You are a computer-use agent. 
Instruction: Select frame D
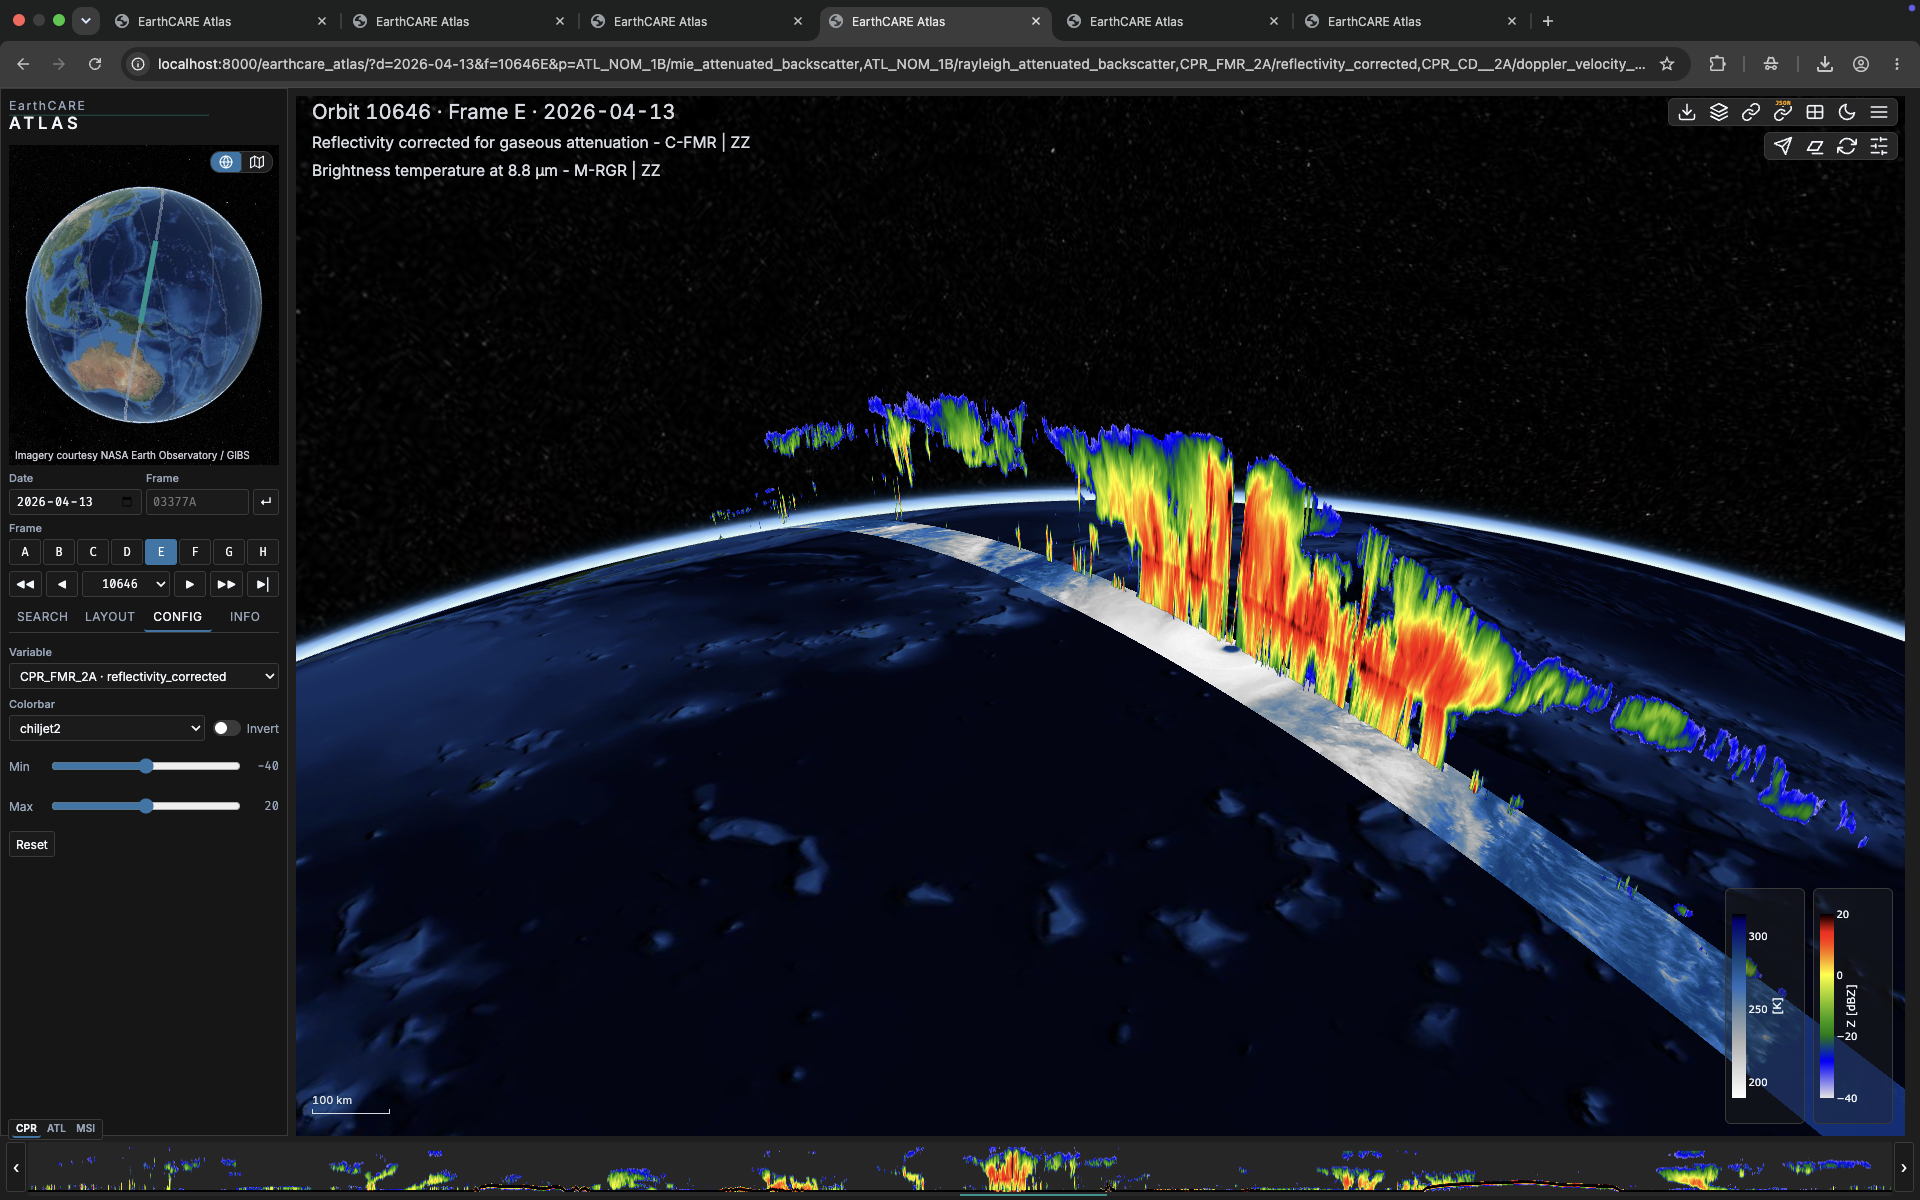coord(127,552)
